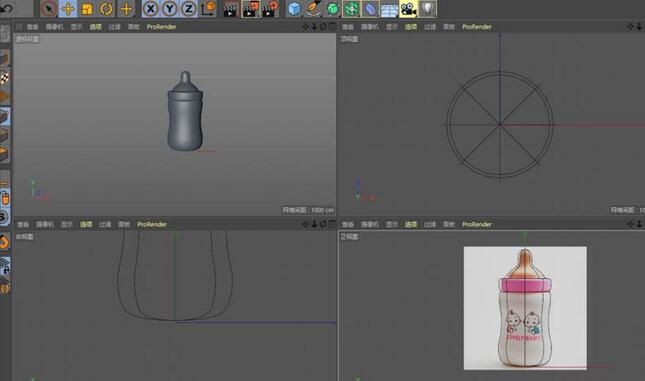Open 选项 menu in perspective viewport

point(95,27)
